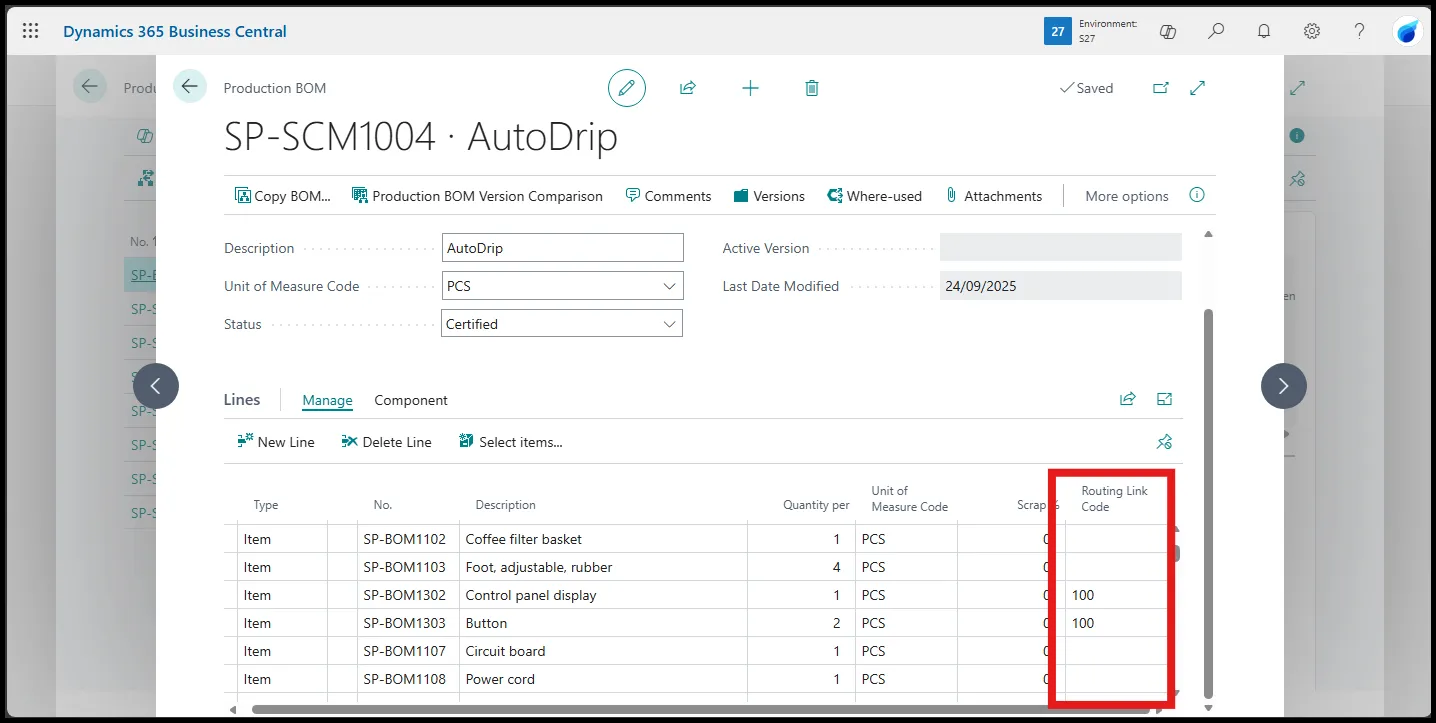This screenshot has width=1436, height=723.
Task: Expand the BOM card to full screen
Action: [x=1198, y=88]
